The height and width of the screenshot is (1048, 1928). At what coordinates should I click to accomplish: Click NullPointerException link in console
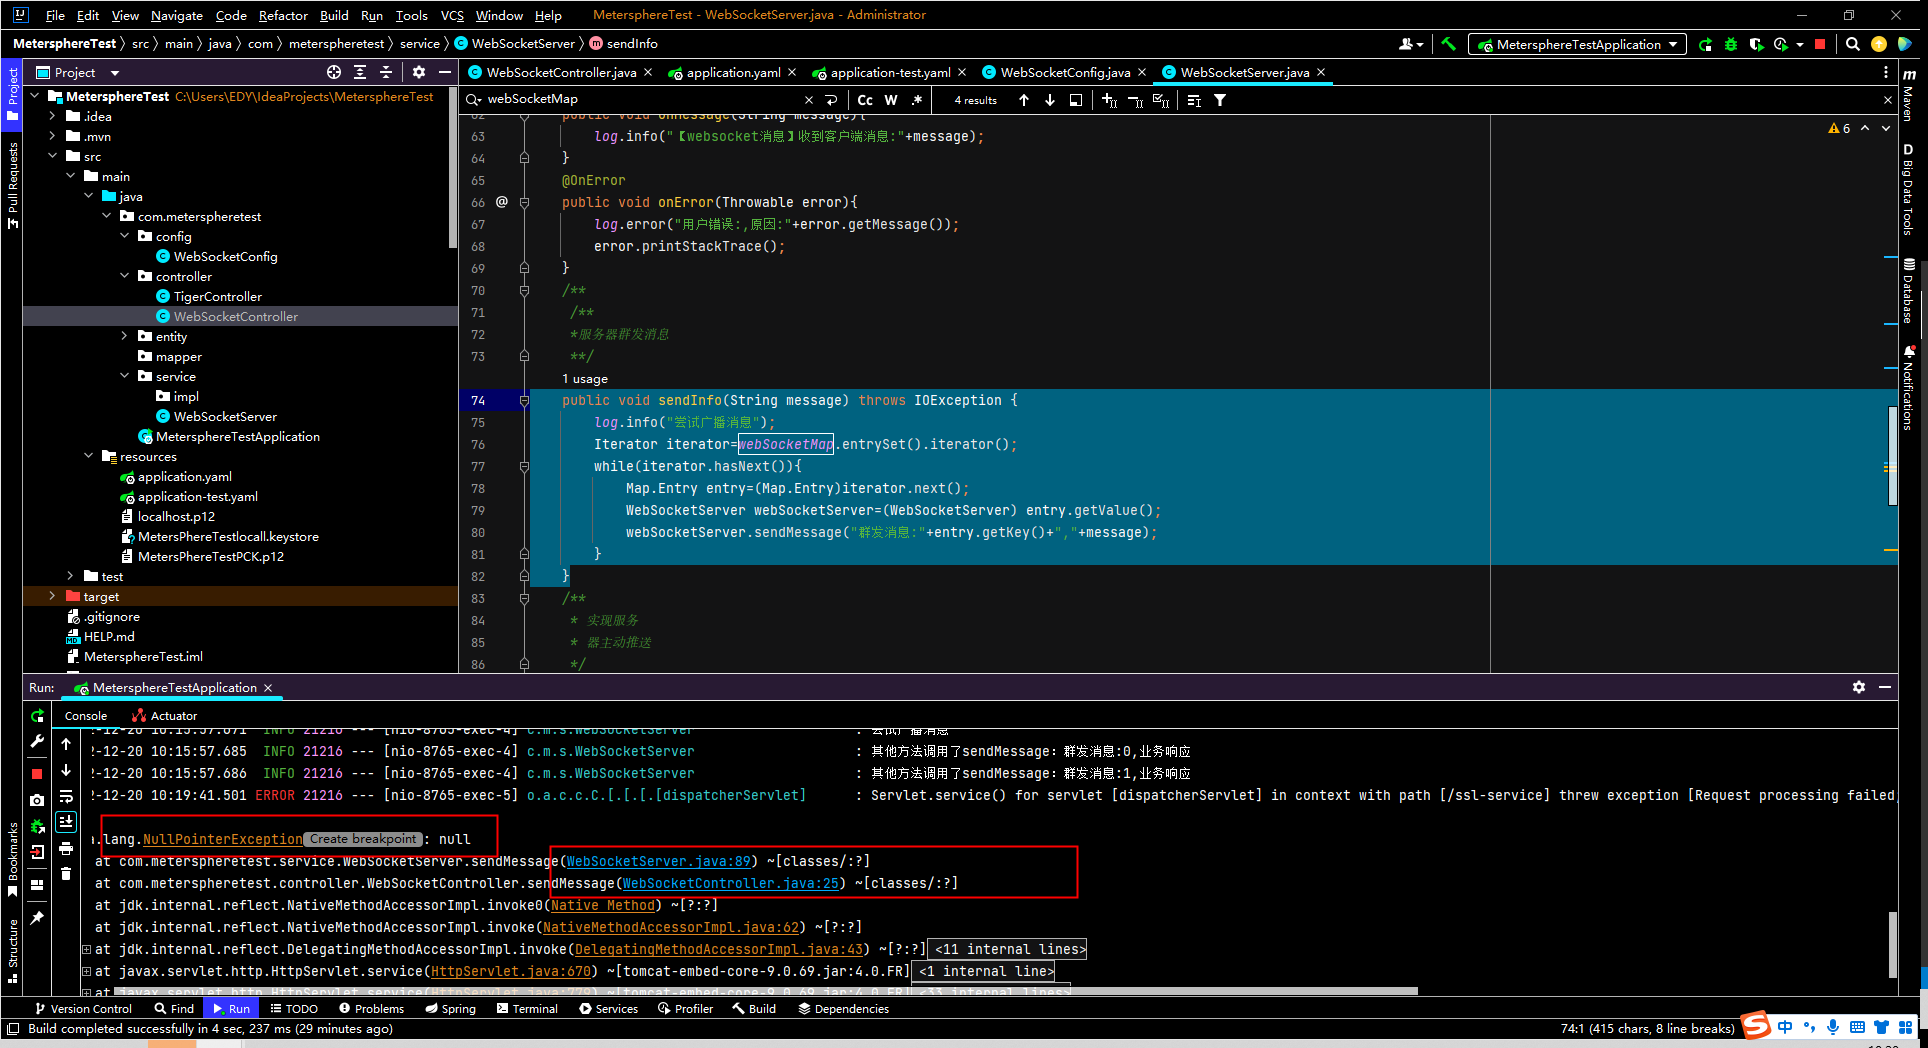(222, 839)
